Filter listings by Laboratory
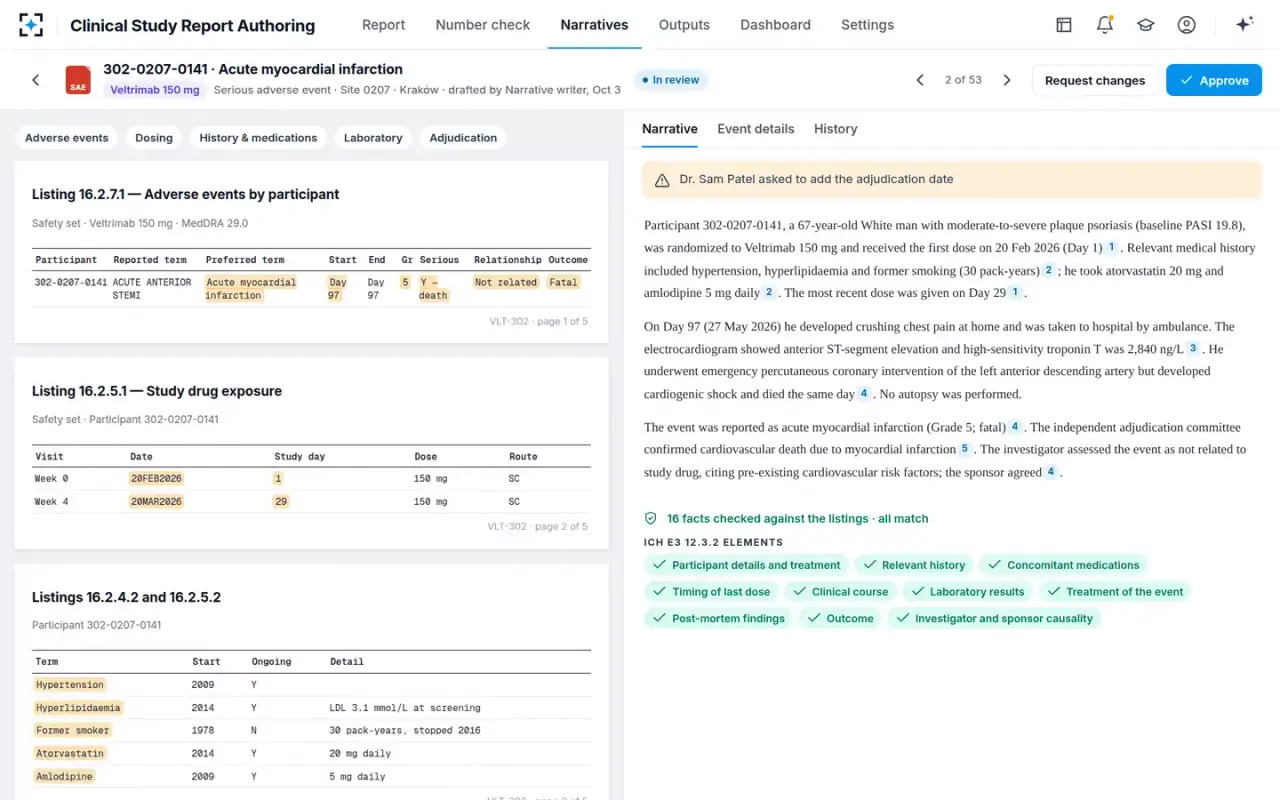This screenshot has height=800, width=1280. pos(373,138)
